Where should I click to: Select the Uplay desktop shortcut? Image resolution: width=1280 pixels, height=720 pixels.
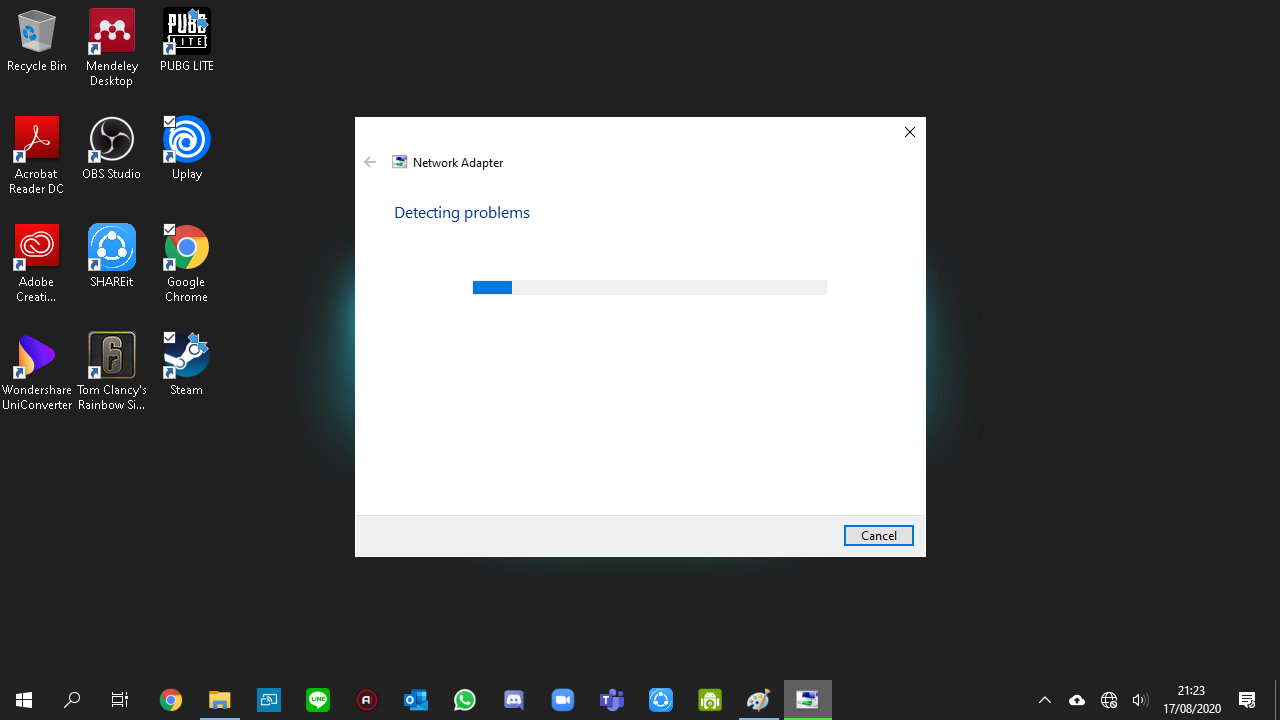187,149
